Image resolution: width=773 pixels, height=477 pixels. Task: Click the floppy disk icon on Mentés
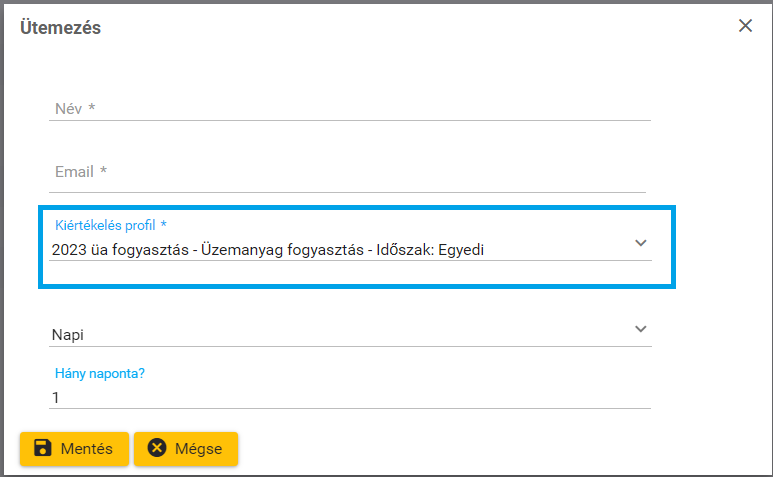[x=43, y=448]
